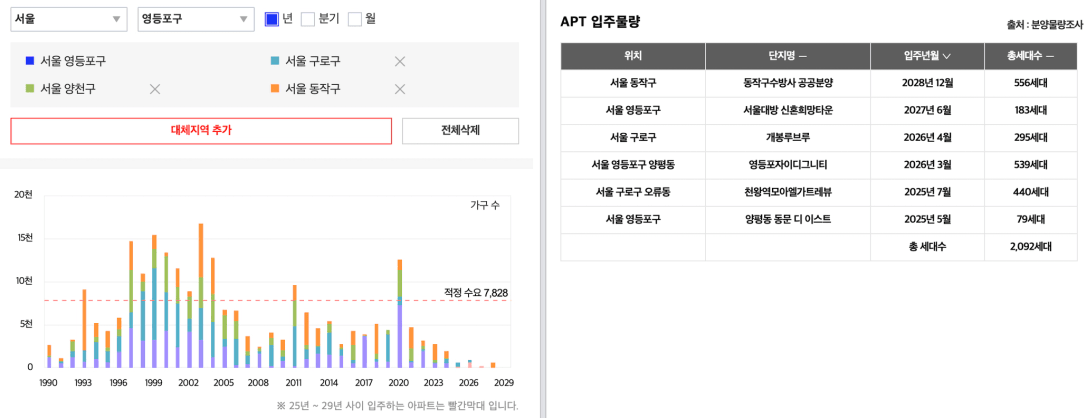Select the 영등포자이디그니티 table row
Viewport: 1087px width, 418px height.
(x=819, y=165)
